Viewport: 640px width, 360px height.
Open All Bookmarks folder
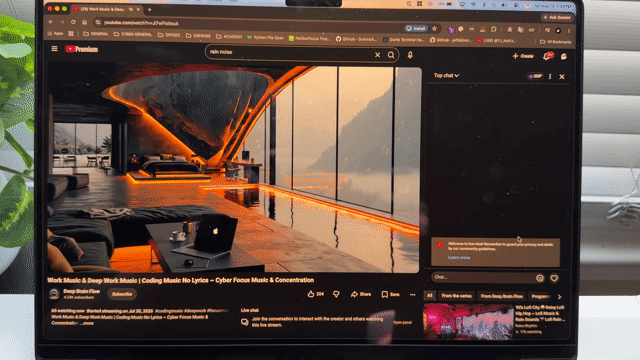pyautogui.click(x=556, y=42)
